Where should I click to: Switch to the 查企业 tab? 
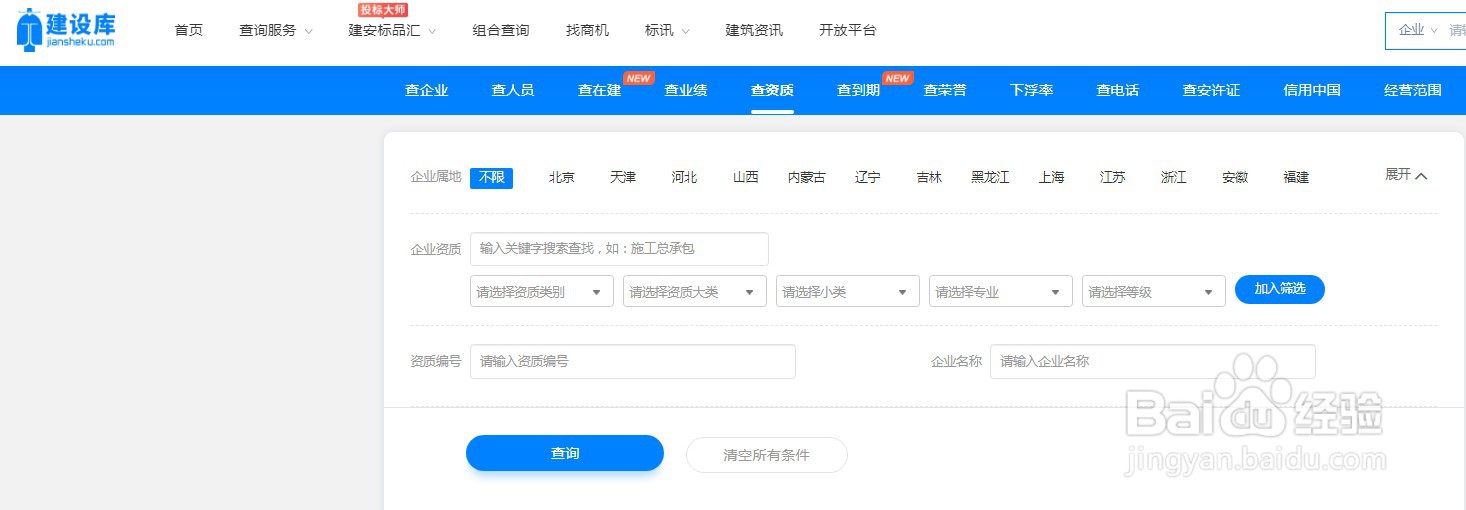click(426, 90)
